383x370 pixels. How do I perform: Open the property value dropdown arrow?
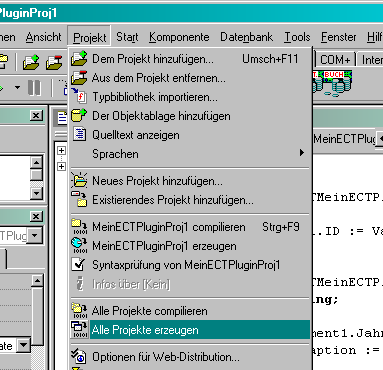(23, 346)
